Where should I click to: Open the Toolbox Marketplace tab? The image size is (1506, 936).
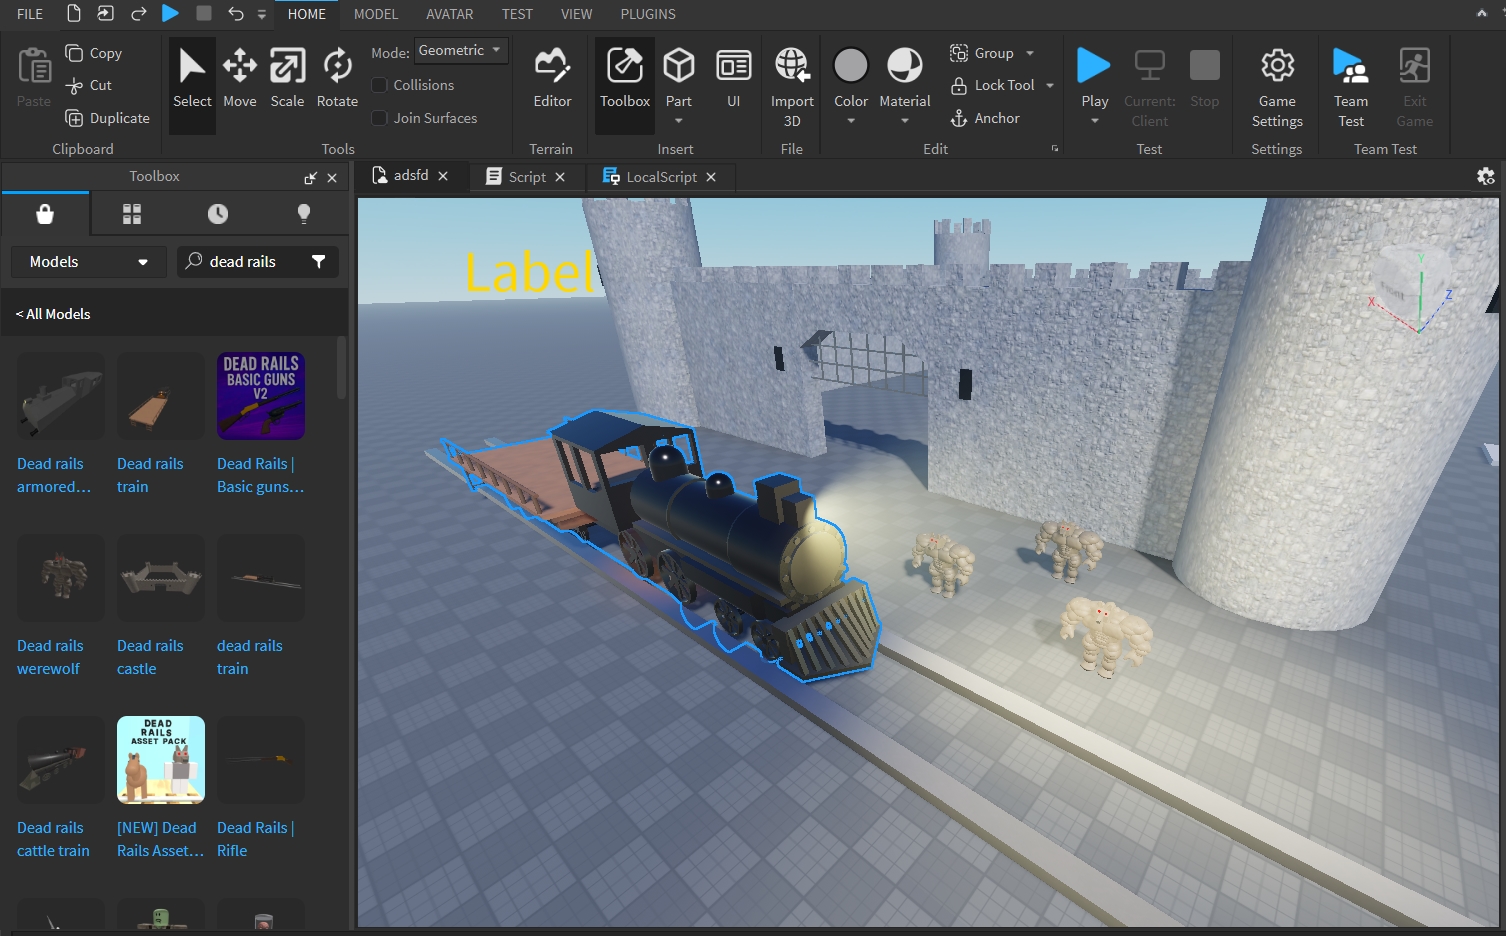[45, 214]
